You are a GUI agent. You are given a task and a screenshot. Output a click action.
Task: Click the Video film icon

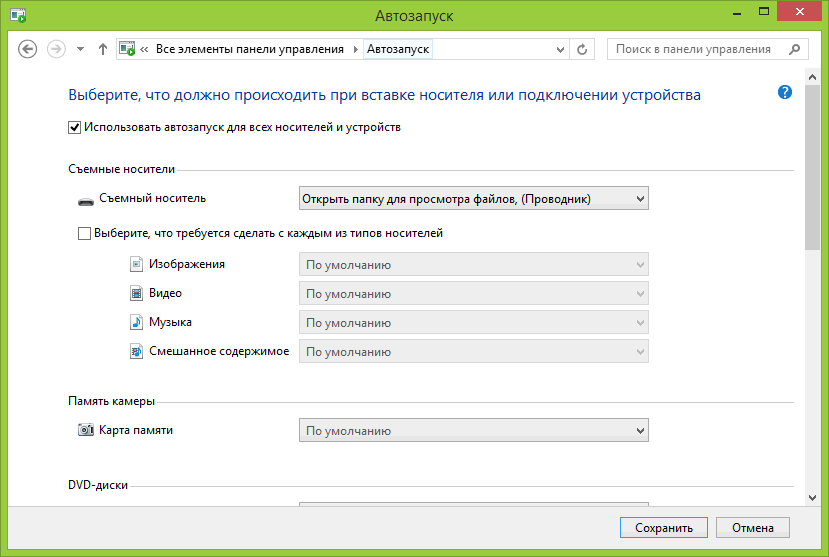click(137, 294)
